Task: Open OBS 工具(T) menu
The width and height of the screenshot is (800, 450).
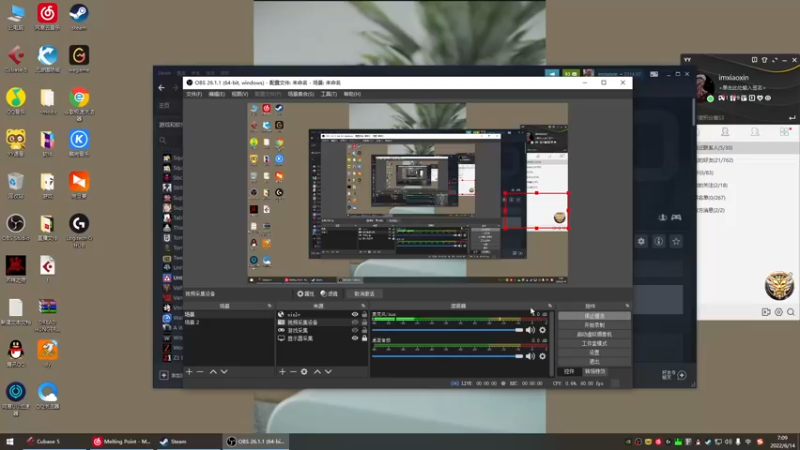Action: coord(329,94)
